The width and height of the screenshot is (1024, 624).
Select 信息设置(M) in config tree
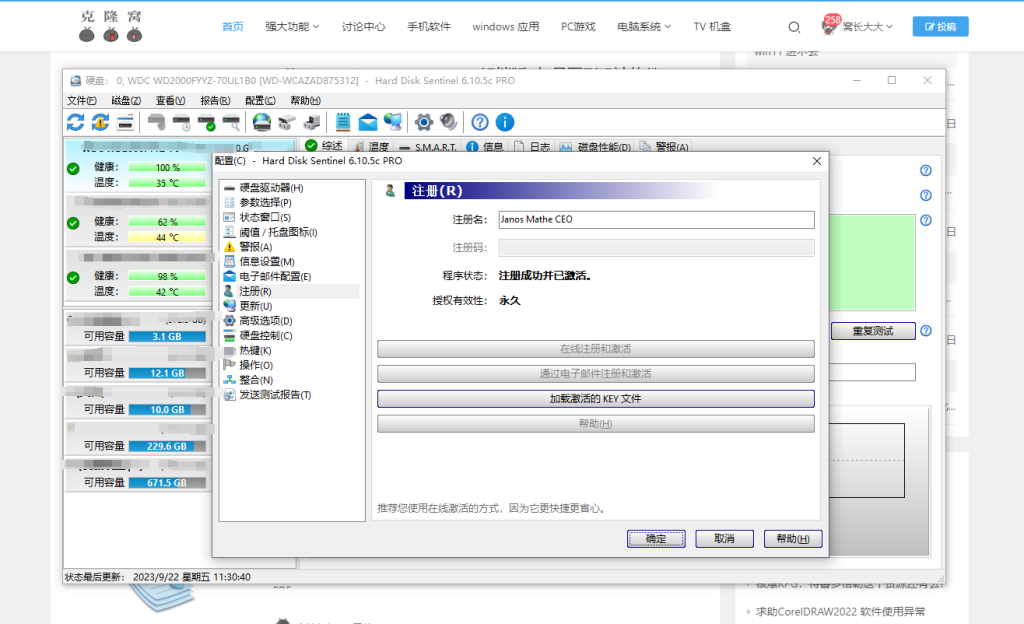tap(266, 262)
